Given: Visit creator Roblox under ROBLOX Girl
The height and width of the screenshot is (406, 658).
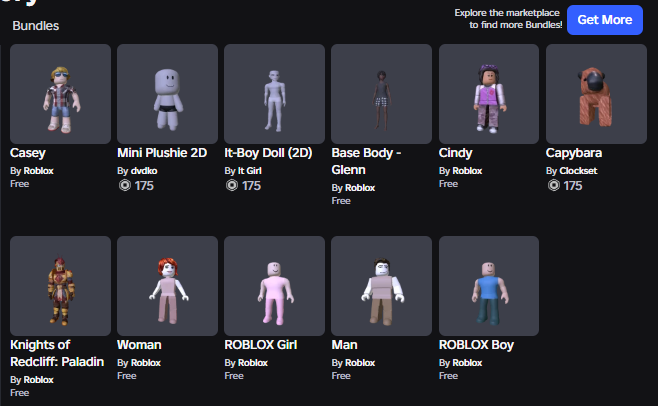Looking at the screenshot, I should tap(253, 363).
